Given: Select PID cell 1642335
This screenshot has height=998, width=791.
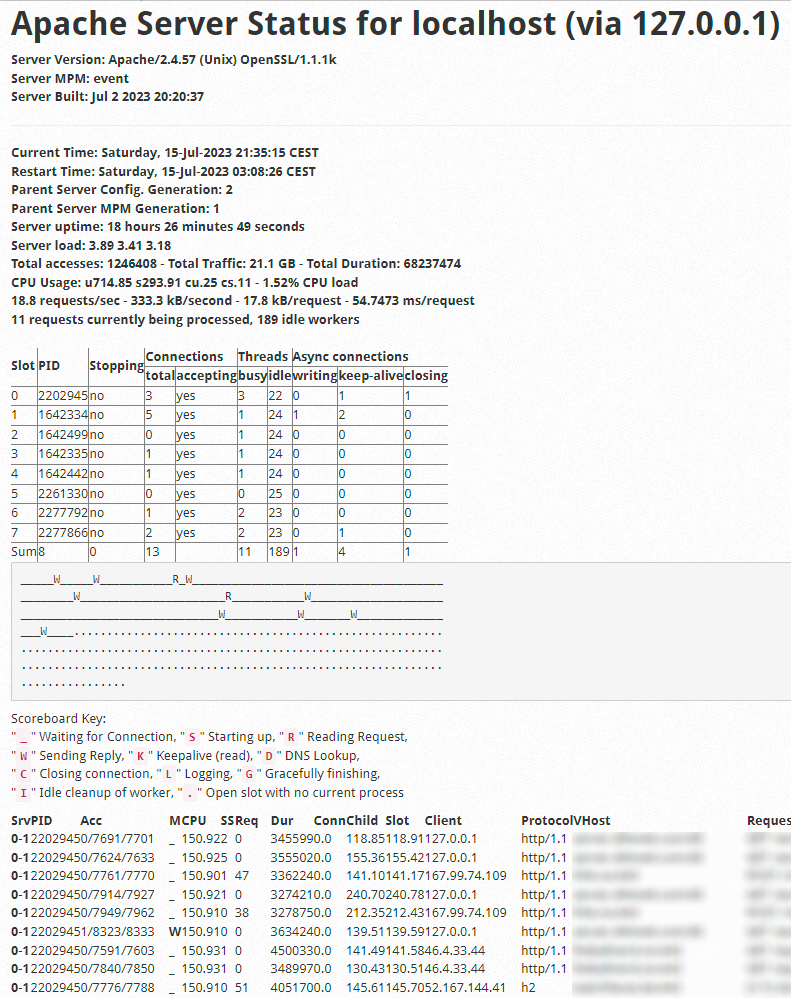Looking at the screenshot, I should coord(62,454).
